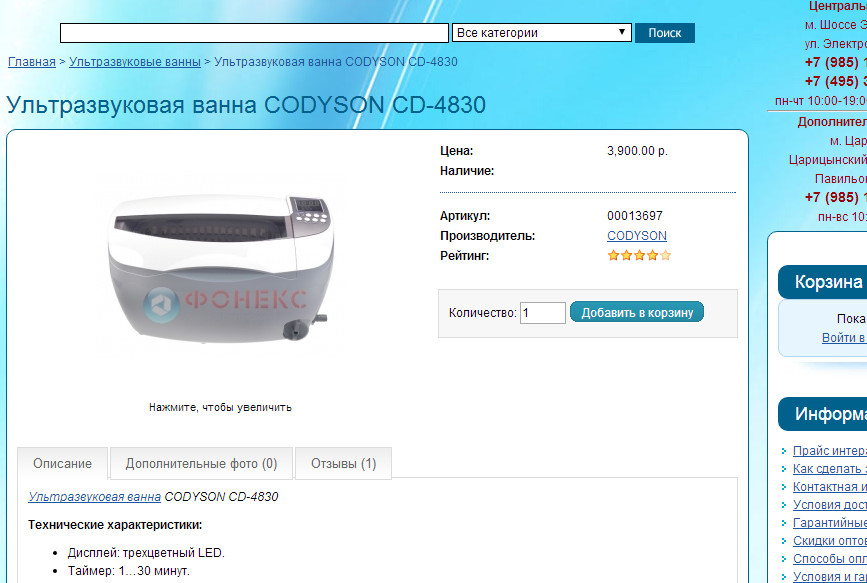Click the search text field
The image size is (867, 583).
click(254, 33)
